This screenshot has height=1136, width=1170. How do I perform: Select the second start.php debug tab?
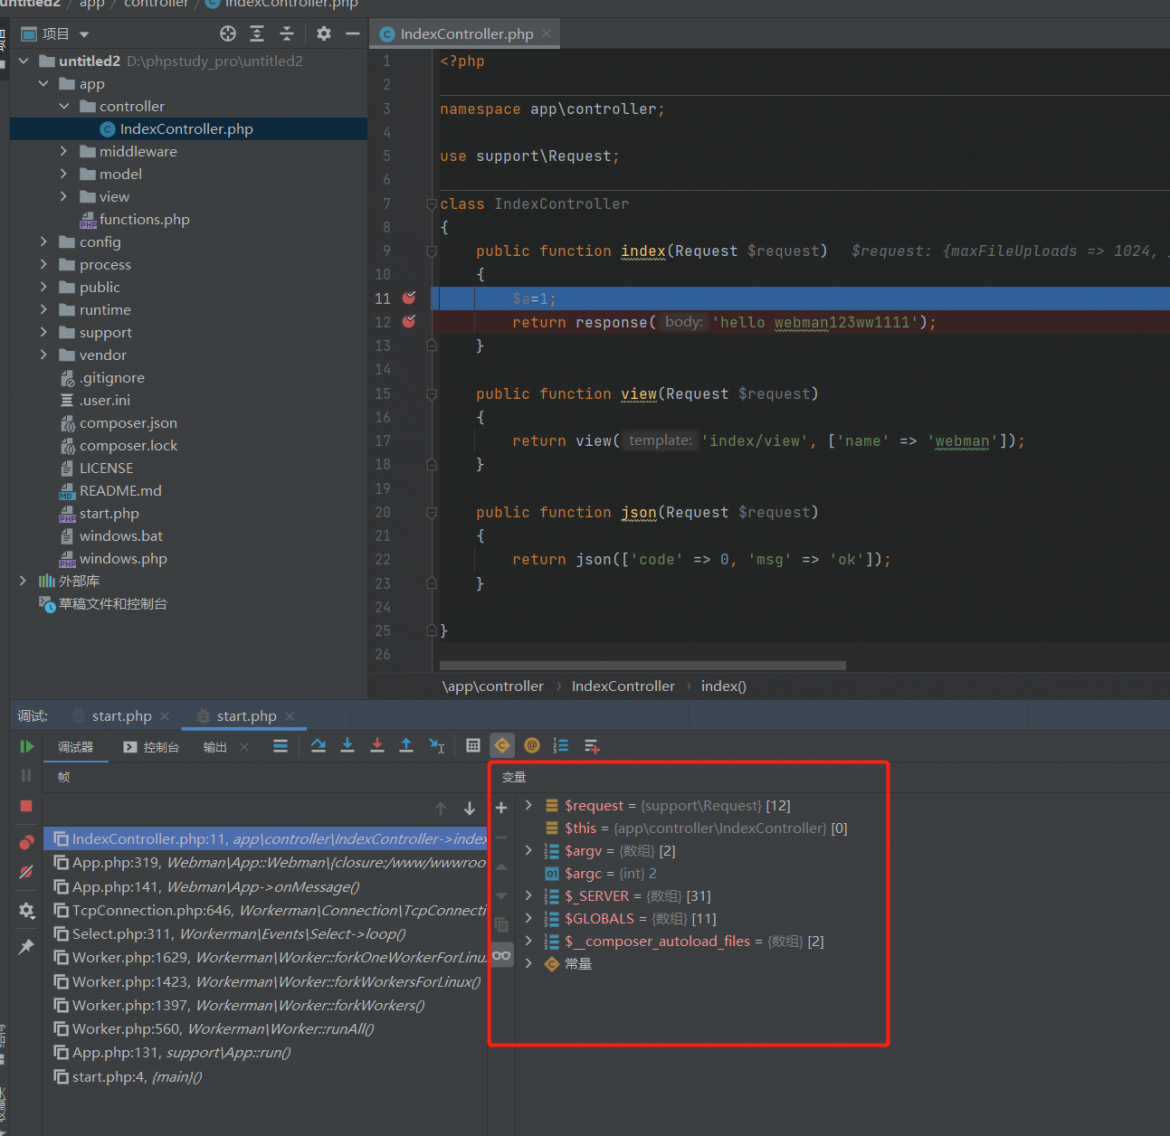(x=244, y=716)
